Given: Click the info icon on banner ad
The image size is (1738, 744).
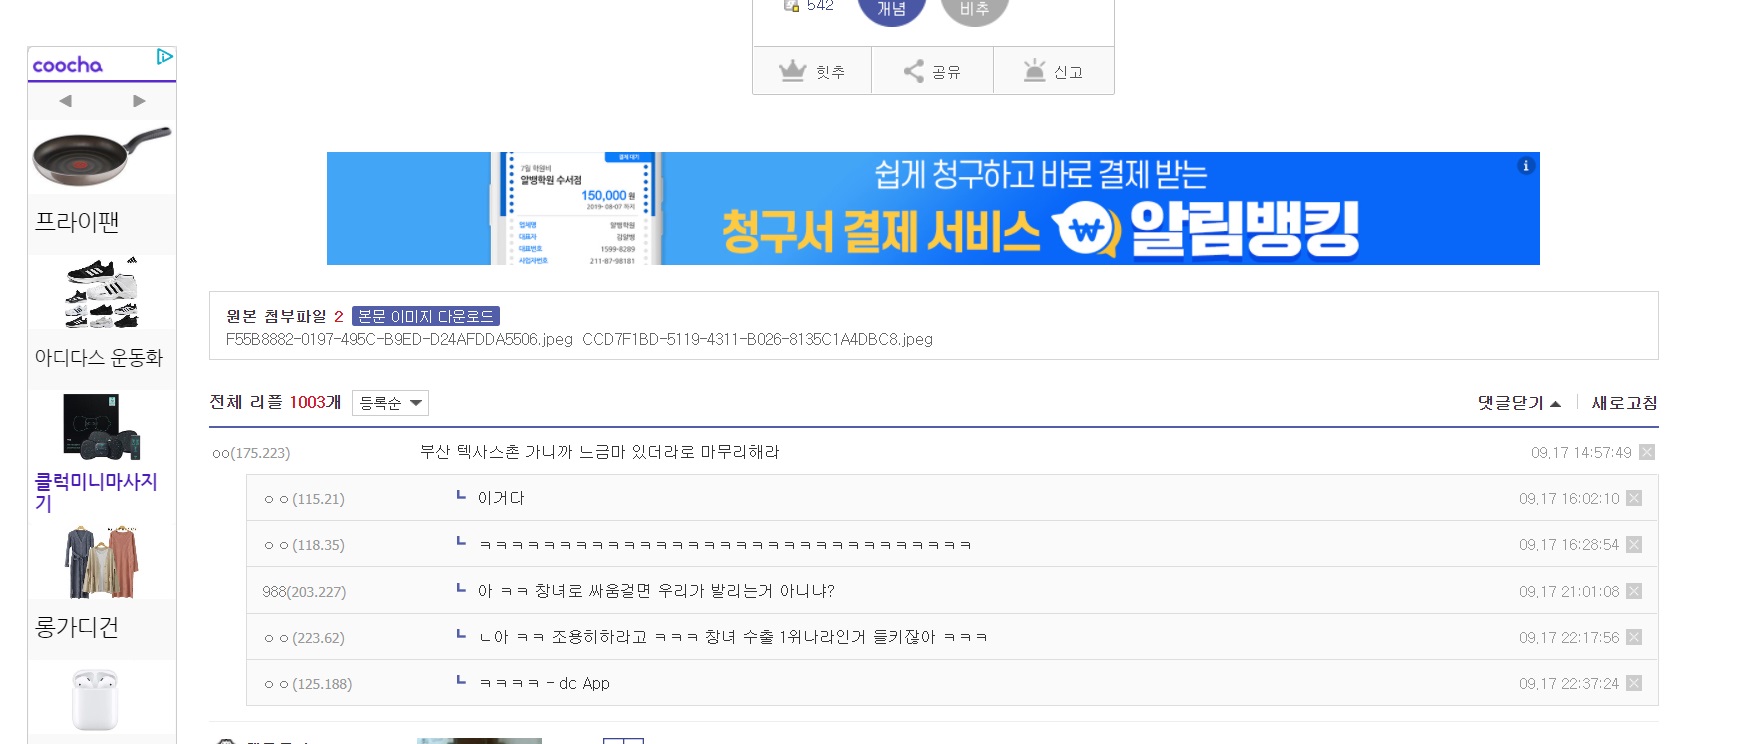Looking at the screenshot, I should 1525,166.
